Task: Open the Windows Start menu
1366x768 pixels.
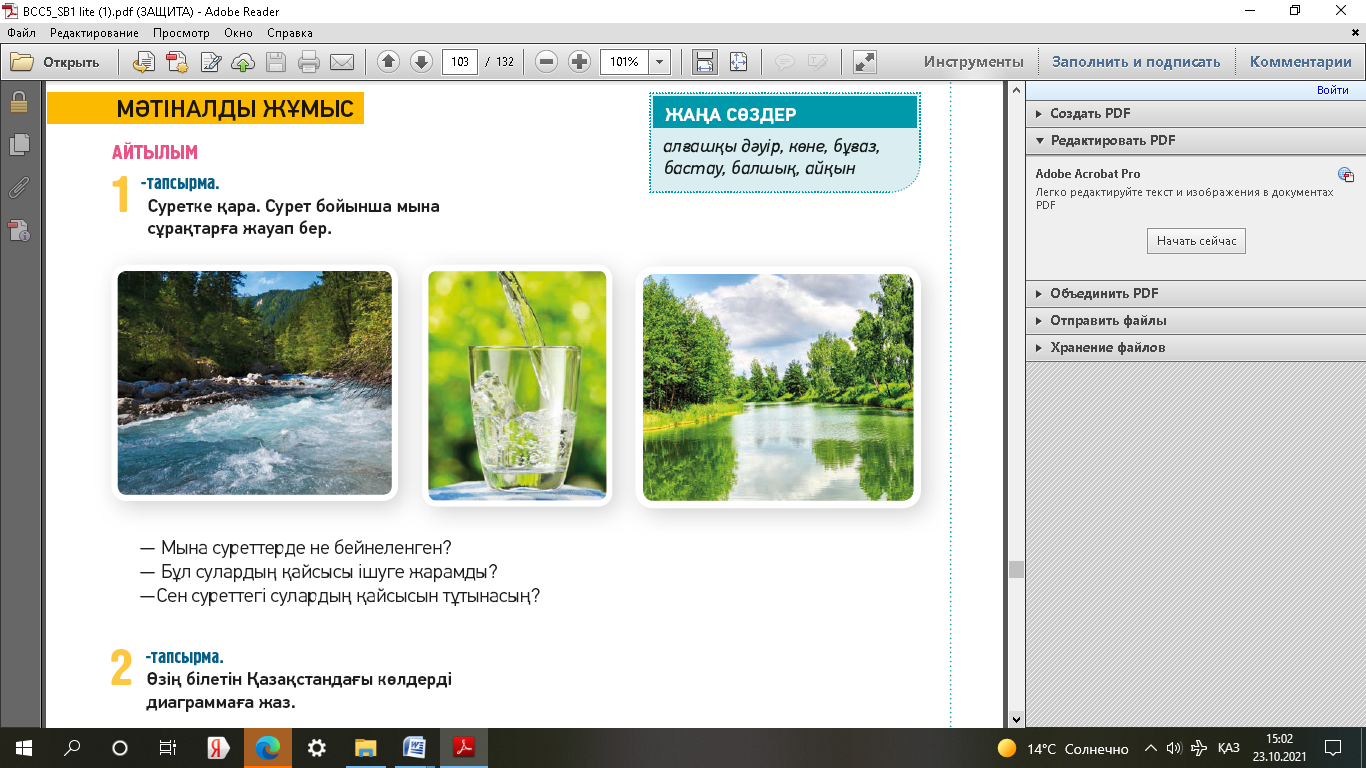Action: 22,748
